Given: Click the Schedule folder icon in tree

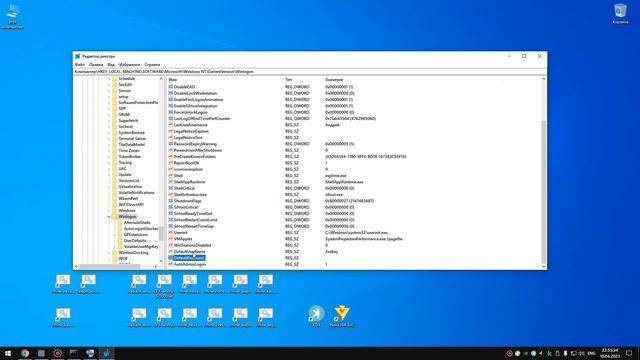Looking at the screenshot, I should pos(115,78).
